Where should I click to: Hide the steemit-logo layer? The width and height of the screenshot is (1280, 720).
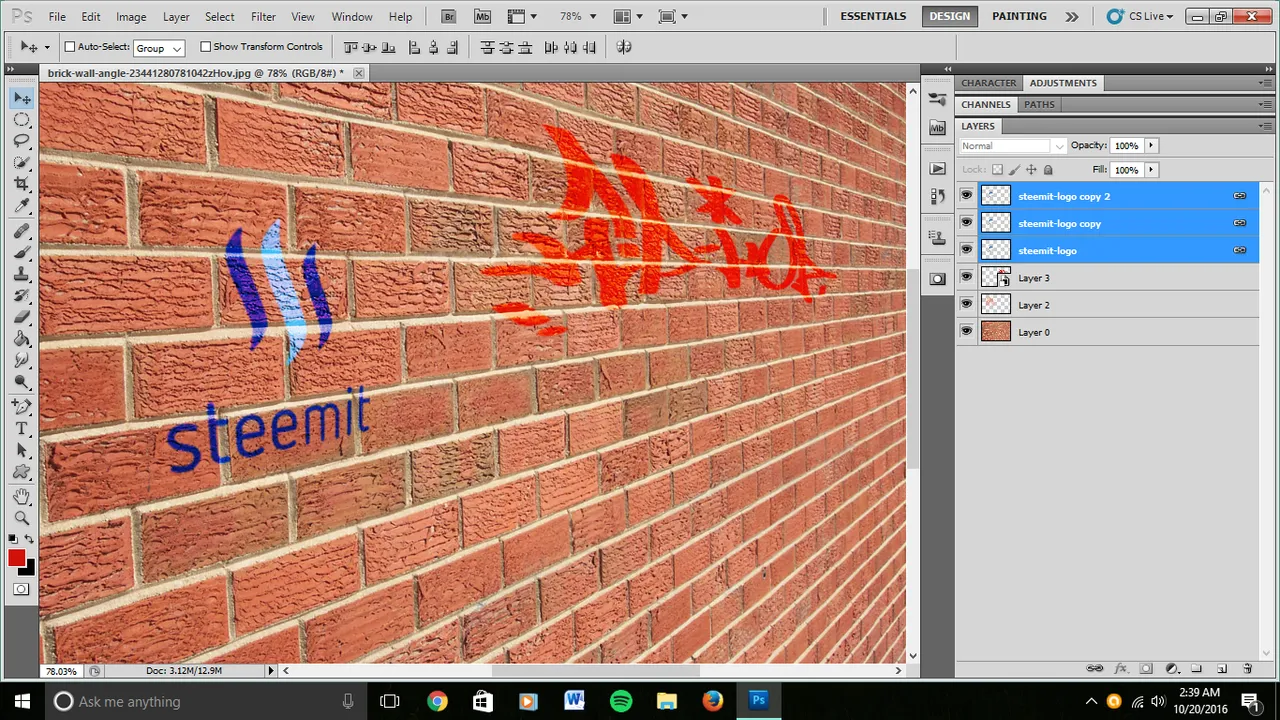tap(966, 250)
